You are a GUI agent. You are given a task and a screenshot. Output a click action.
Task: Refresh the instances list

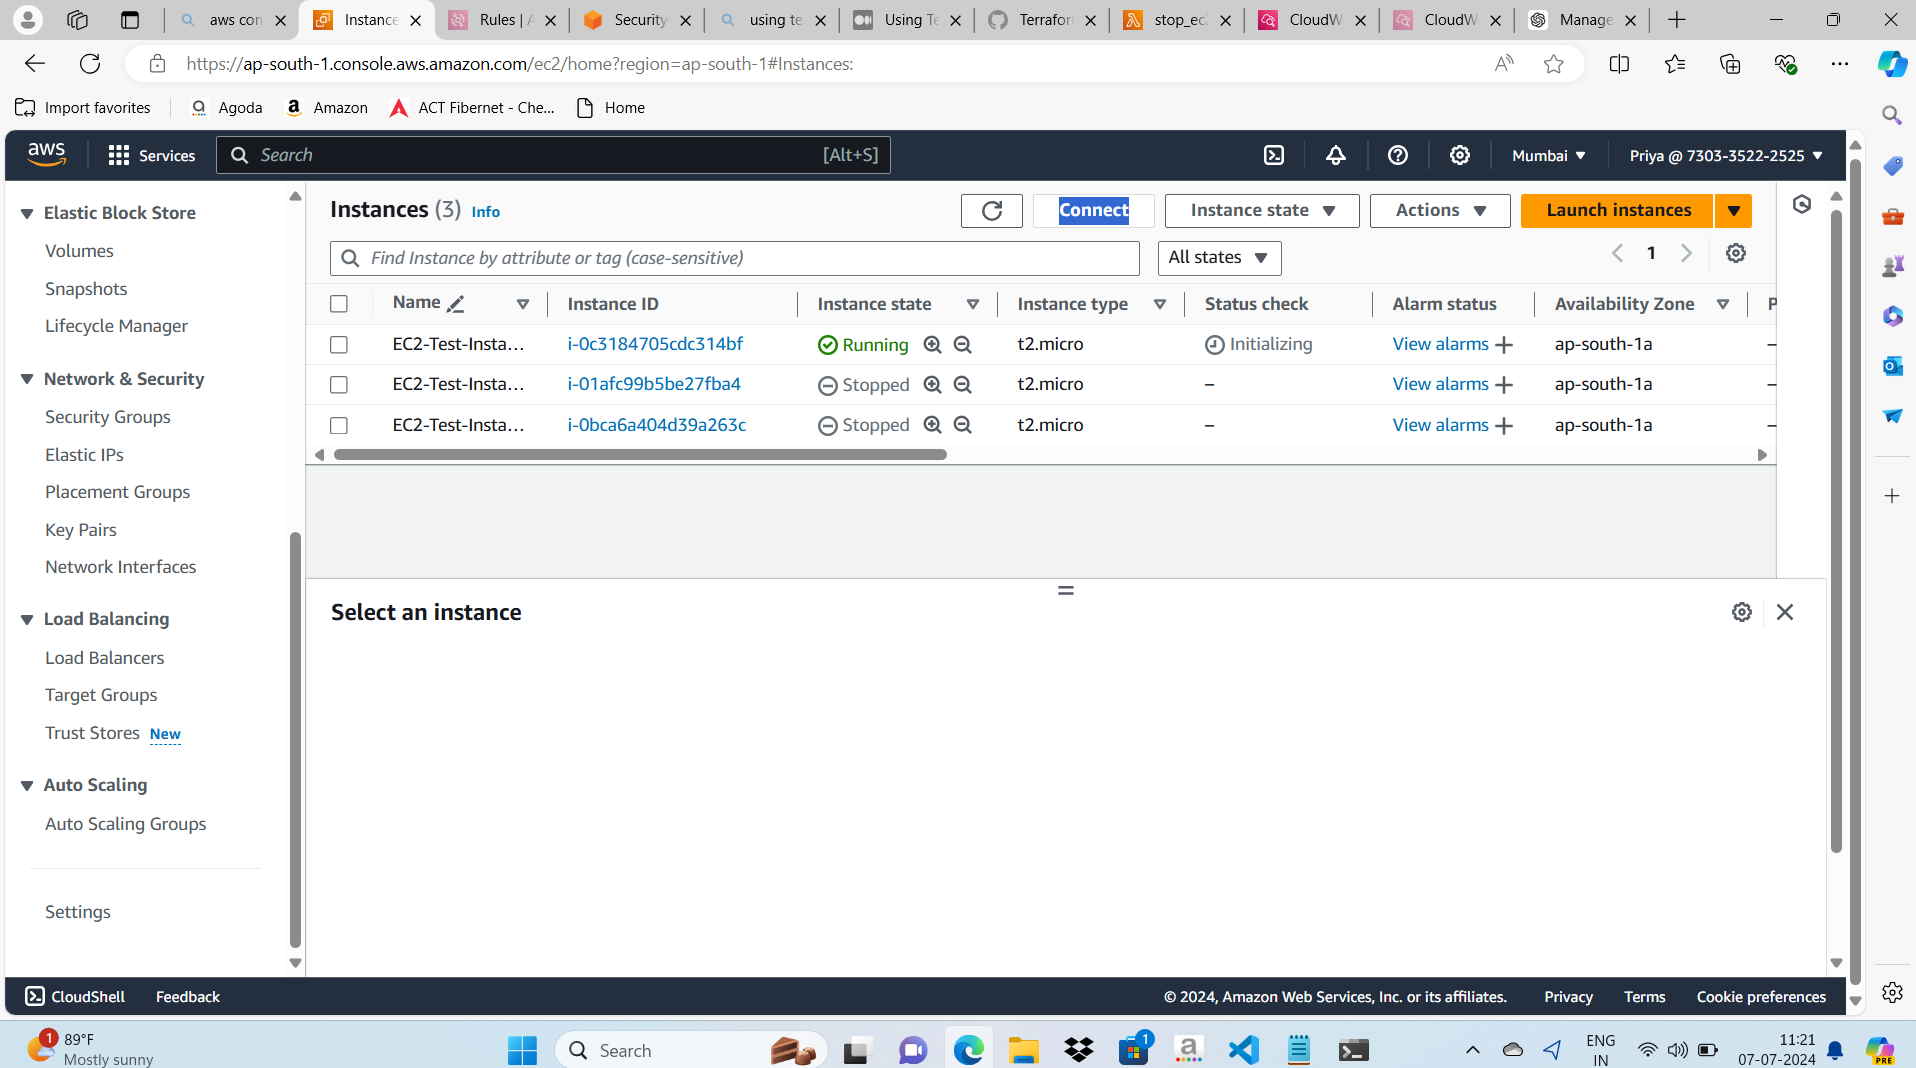coord(992,210)
